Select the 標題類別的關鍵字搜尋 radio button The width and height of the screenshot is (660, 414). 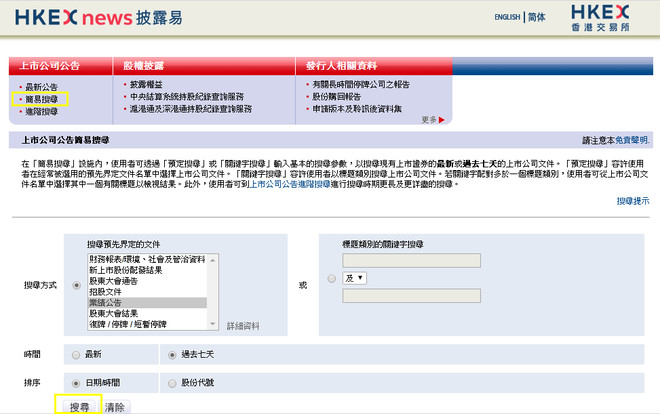332,279
